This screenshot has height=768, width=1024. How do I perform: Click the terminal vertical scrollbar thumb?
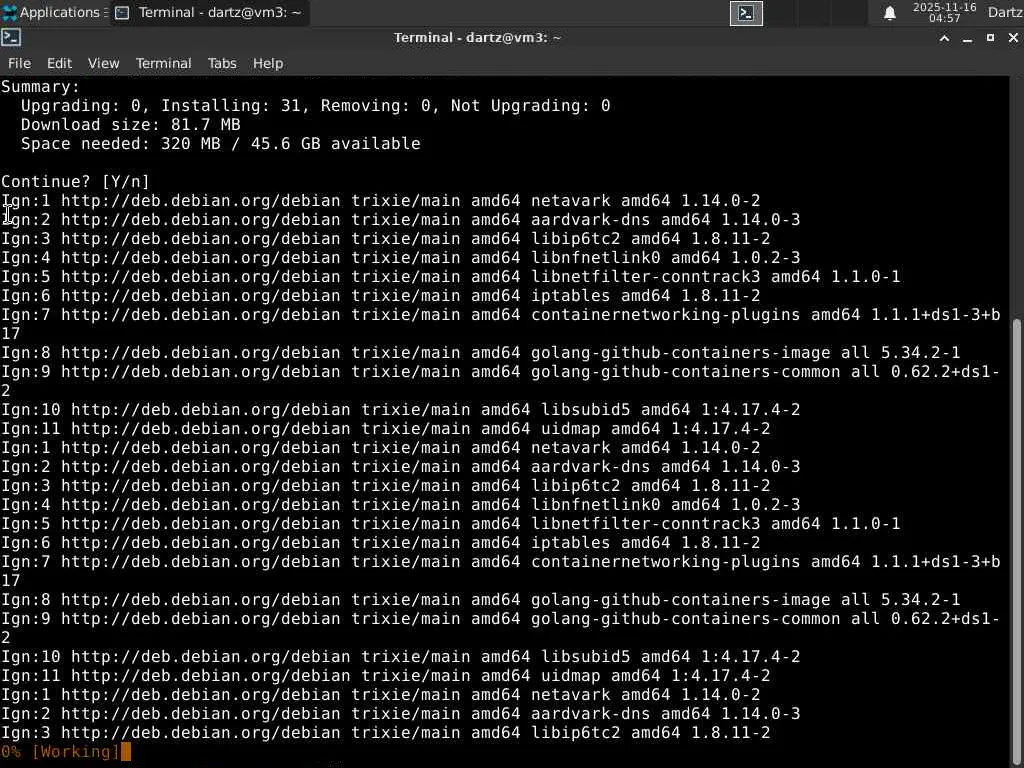(1016, 539)
